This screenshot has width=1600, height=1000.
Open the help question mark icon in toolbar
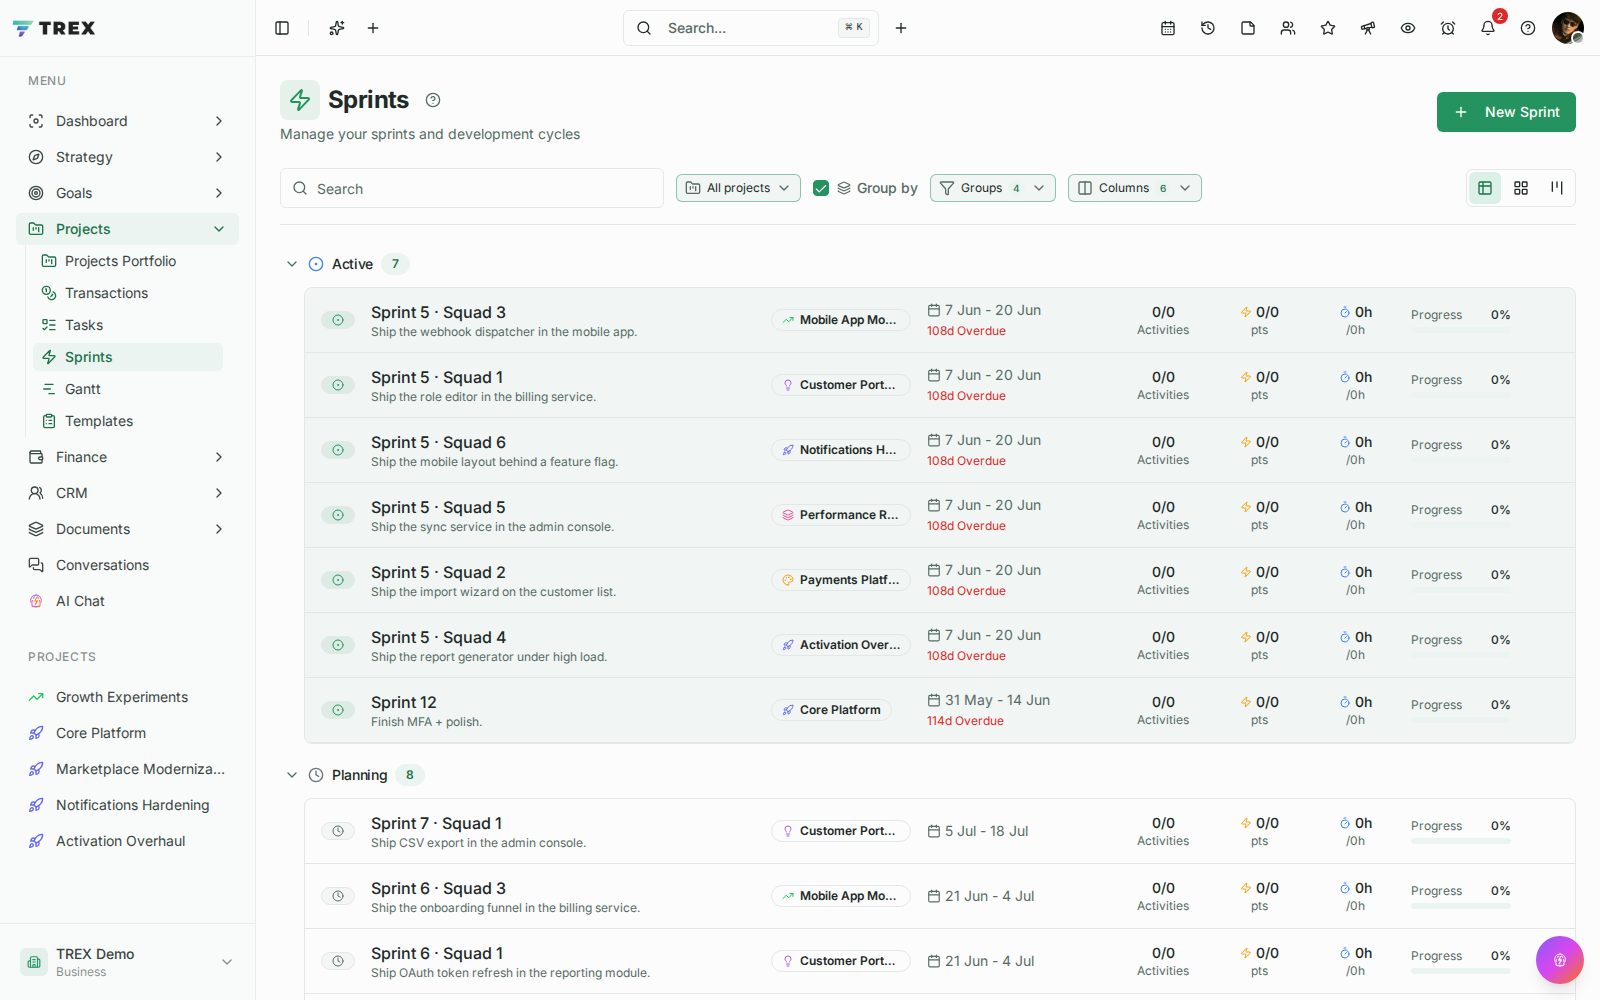pyautogui.click(x=1528, y=28)
